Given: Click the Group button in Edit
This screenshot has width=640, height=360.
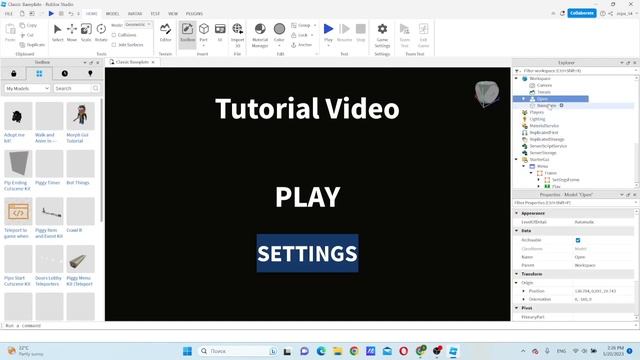Looking at the screenshot, I should (x=304, y=25).
